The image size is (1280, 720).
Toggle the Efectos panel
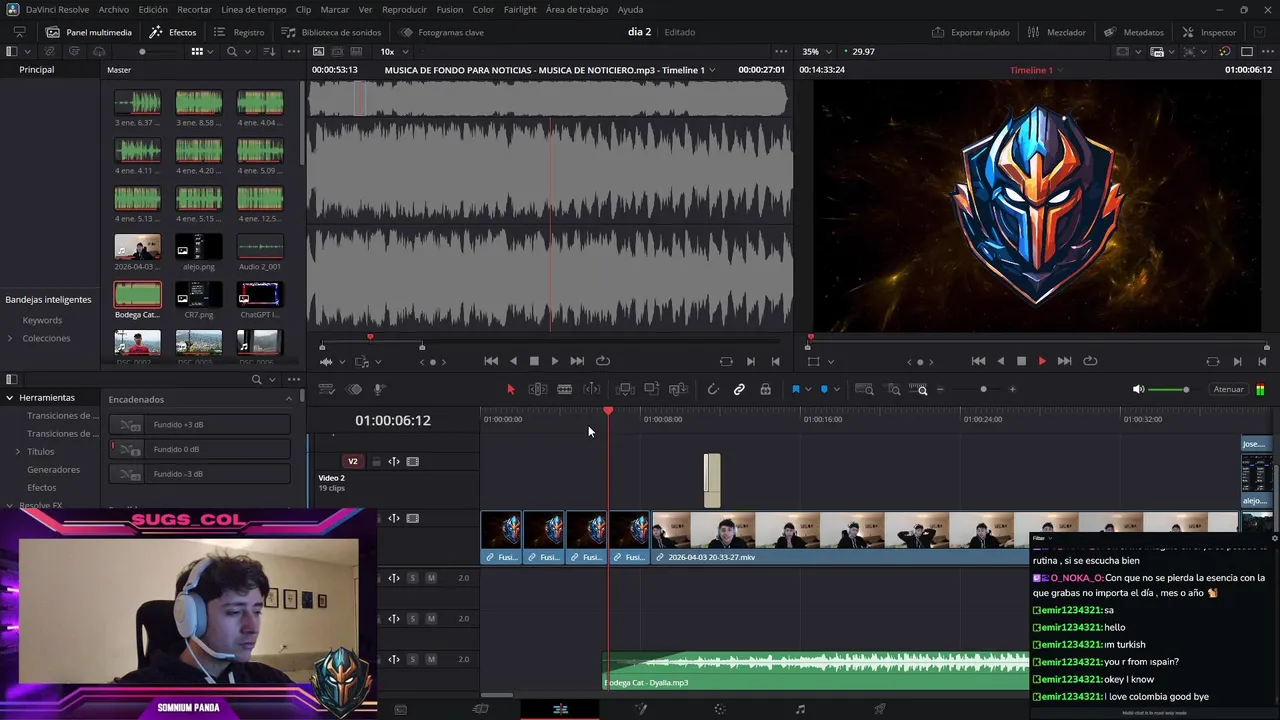click(173, 32)
